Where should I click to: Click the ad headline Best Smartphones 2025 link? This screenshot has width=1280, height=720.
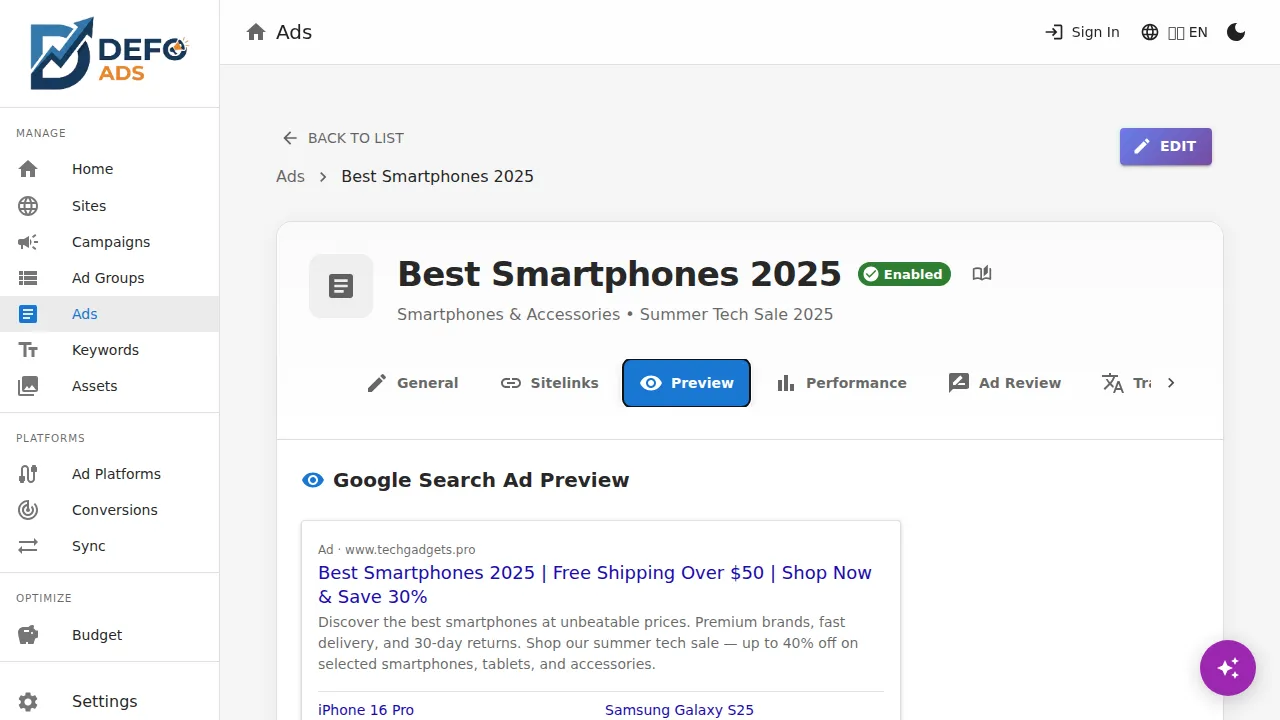pyautogui.click(x=595, y=585)
